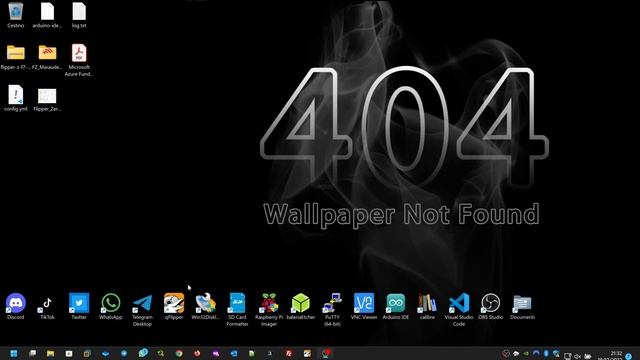Launch the balenaEtcher shortcut
Screen dimensions: 640x360
[301, 306]
